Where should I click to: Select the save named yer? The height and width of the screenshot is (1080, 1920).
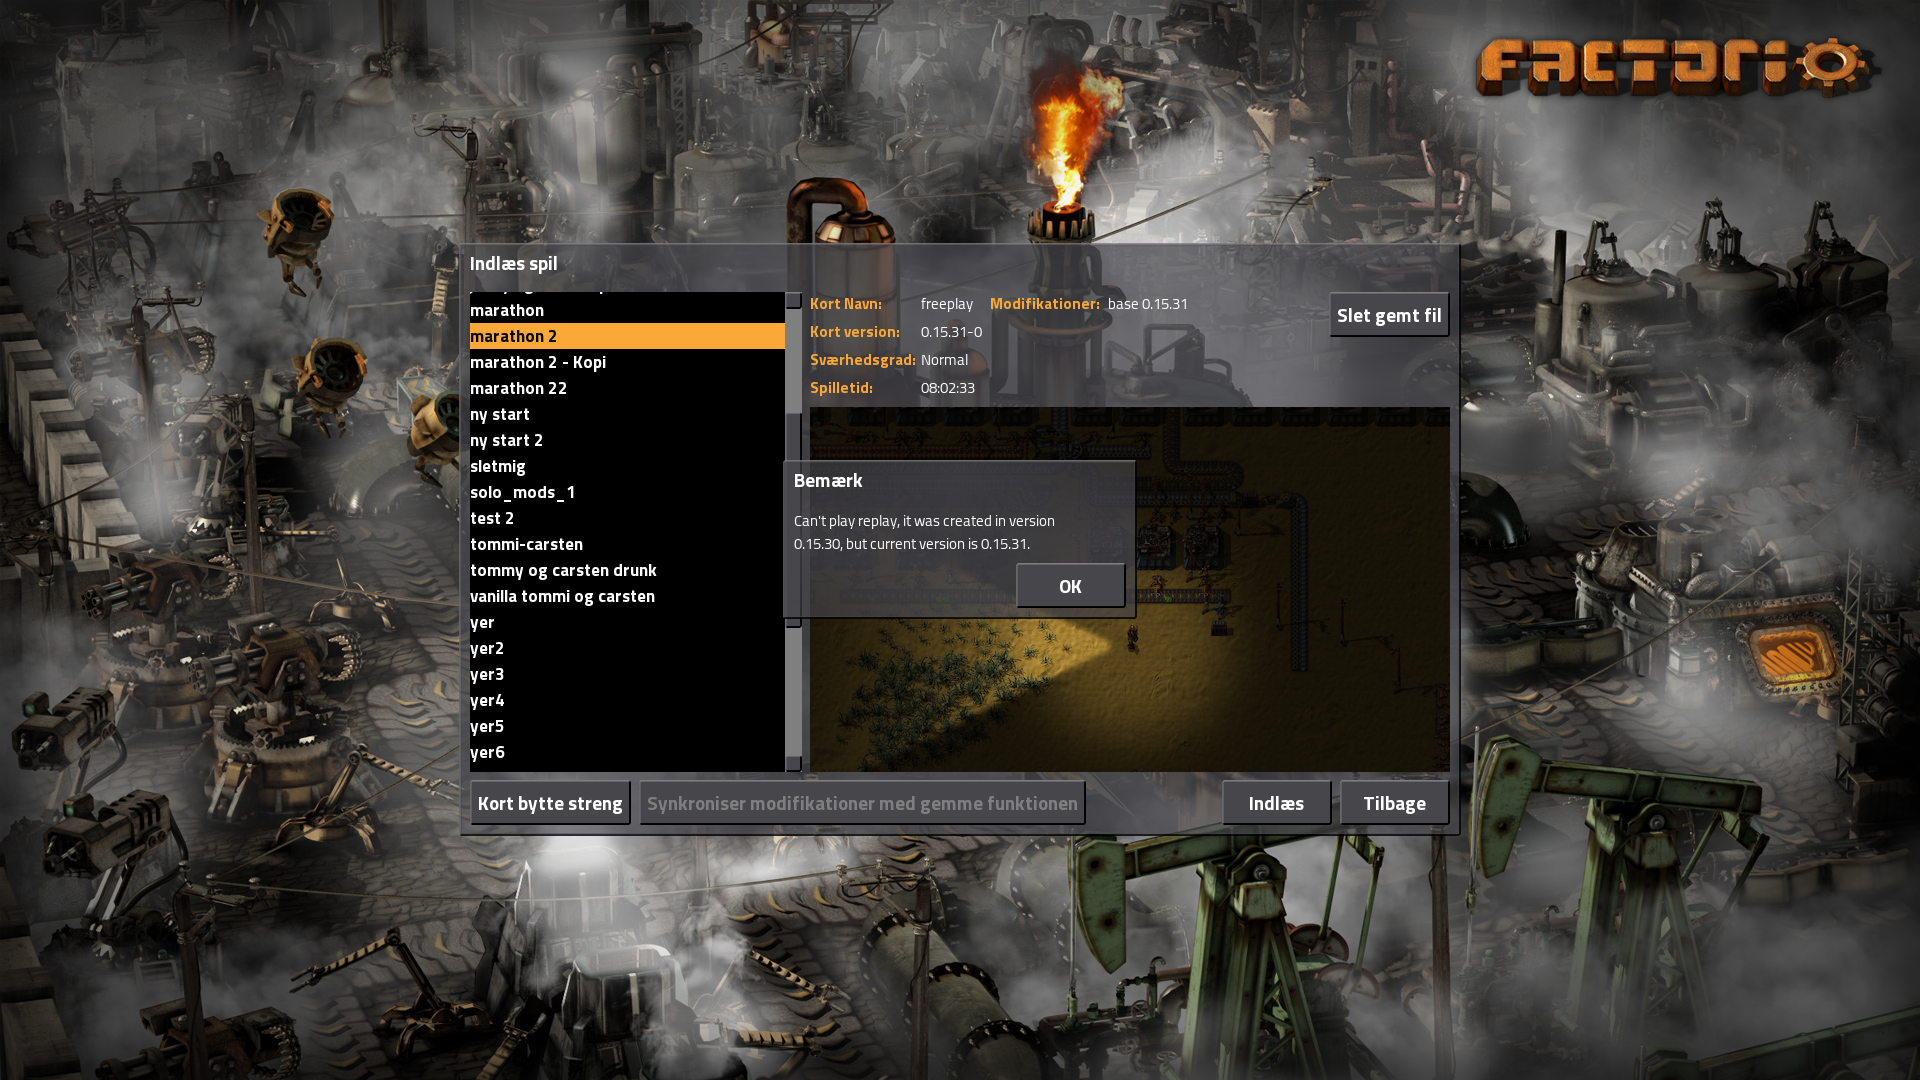[x=627, y=622]
